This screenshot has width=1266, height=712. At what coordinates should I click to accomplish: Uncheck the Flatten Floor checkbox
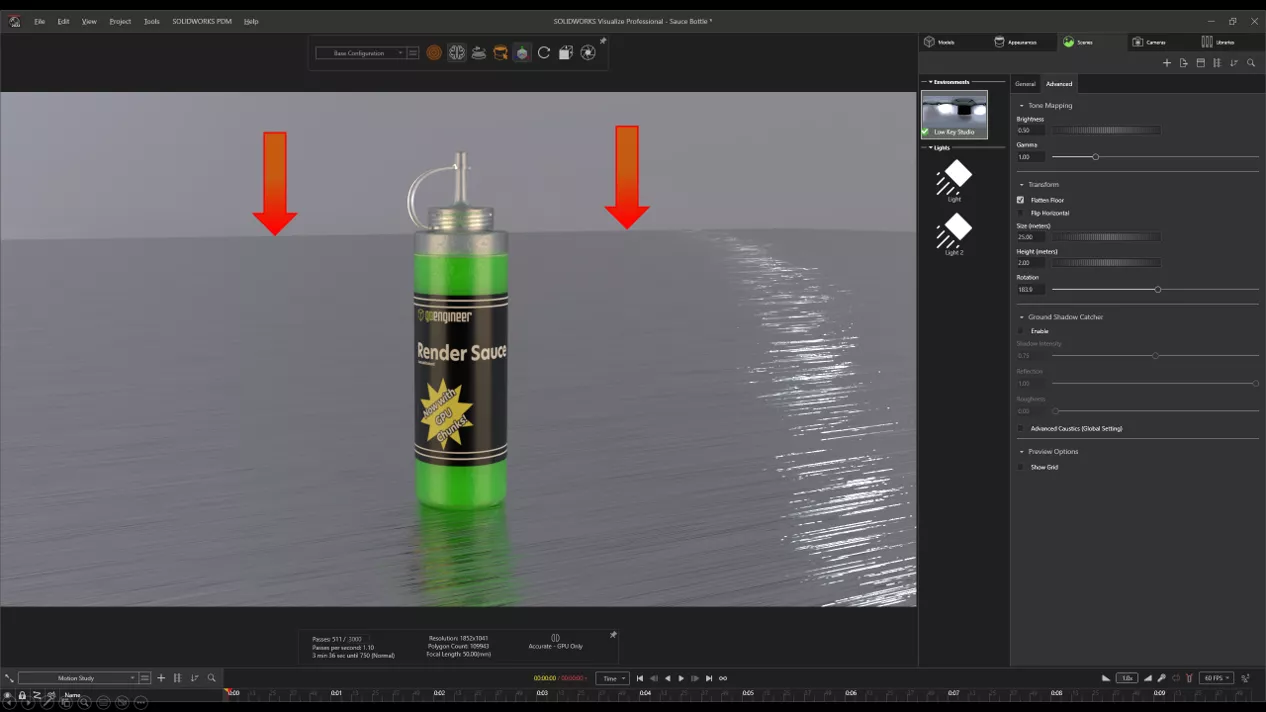point(1020,200)
